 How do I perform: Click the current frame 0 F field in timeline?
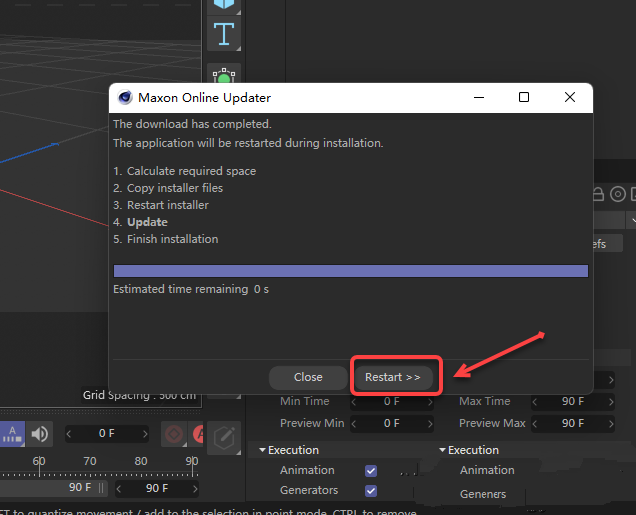(107, 434)
